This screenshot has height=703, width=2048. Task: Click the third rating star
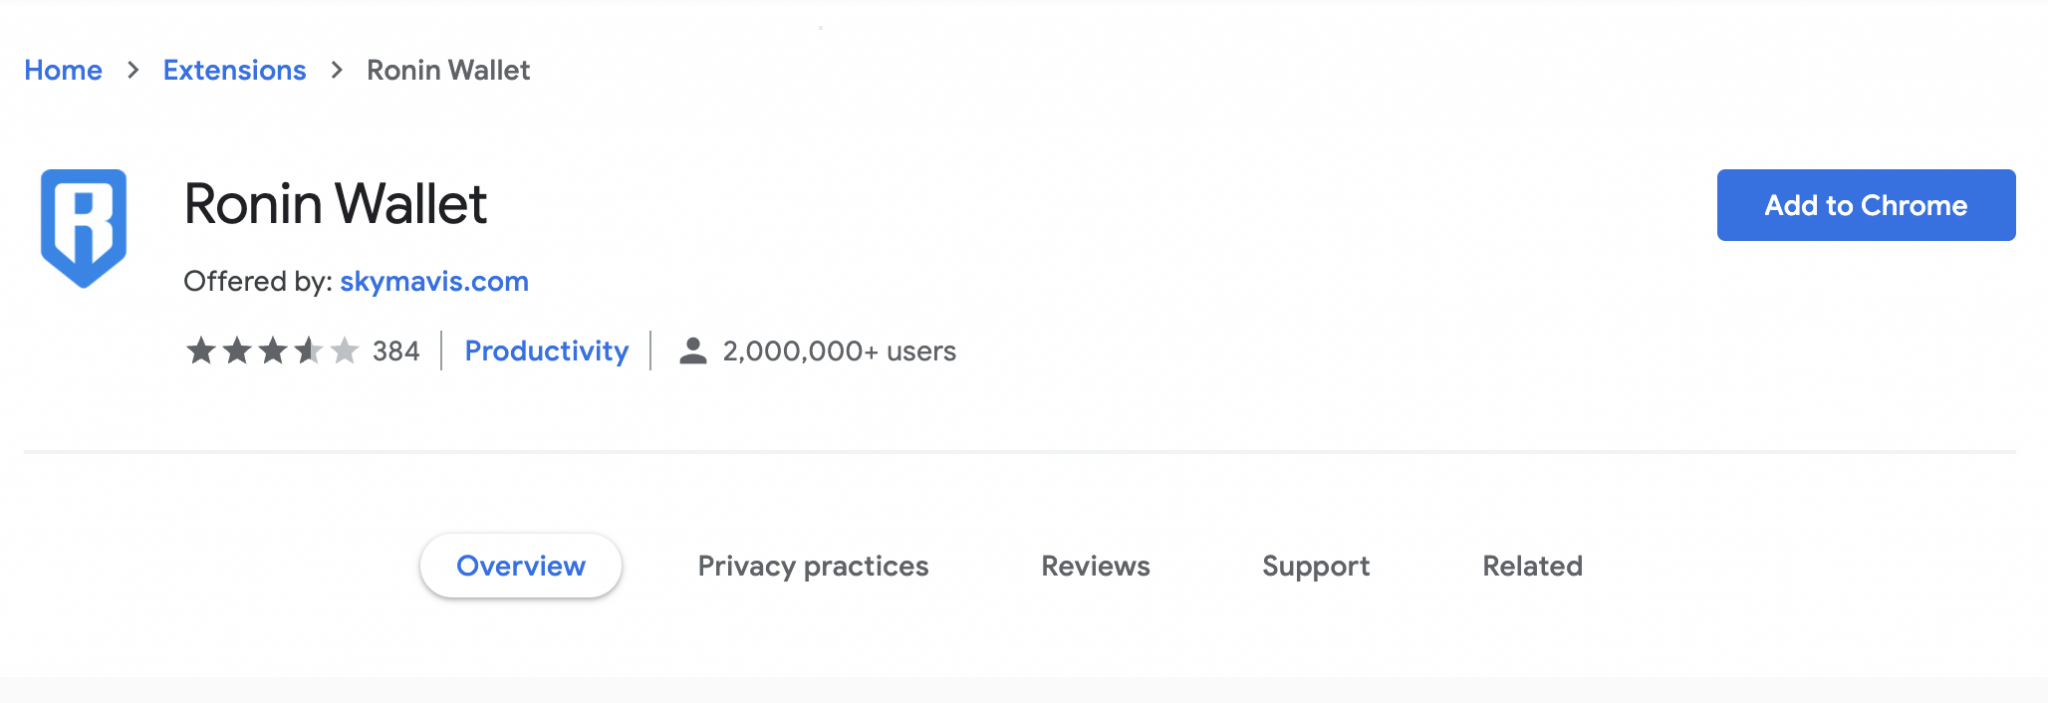[x=273, y=351]
